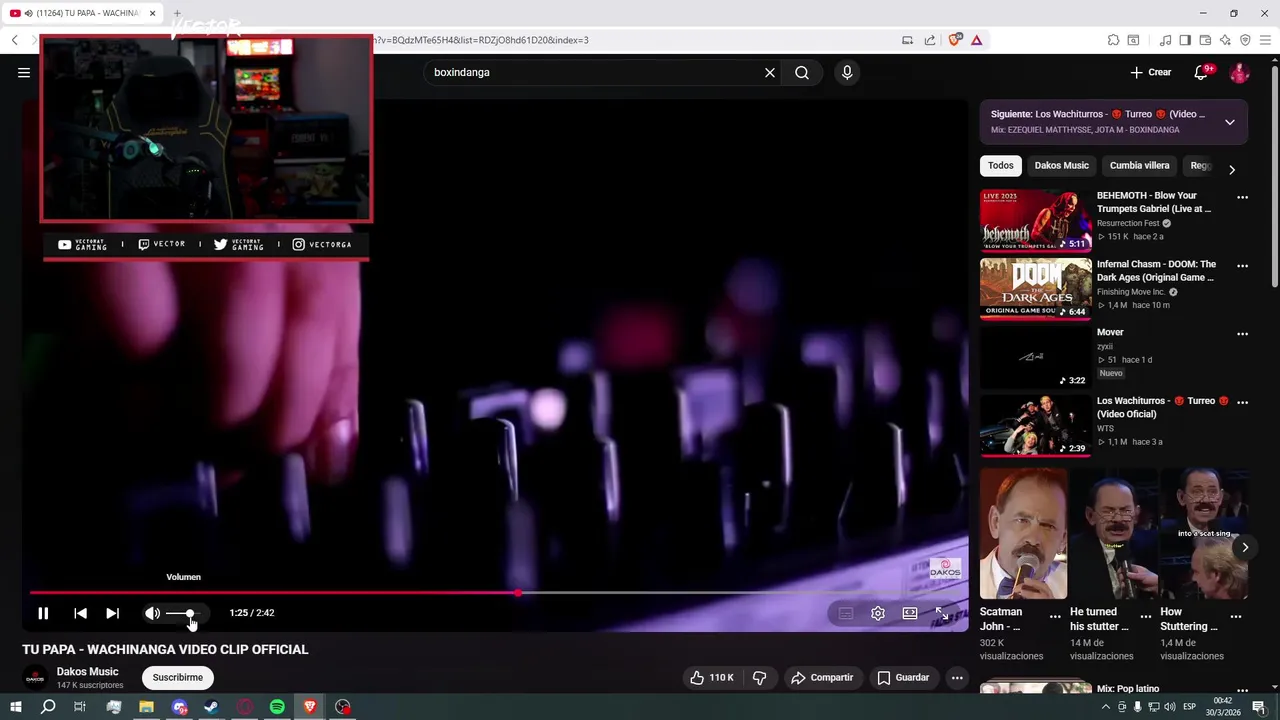The image size is (1280, 720).
Task: Go back in browser history
Action: [x=15, y=40]
